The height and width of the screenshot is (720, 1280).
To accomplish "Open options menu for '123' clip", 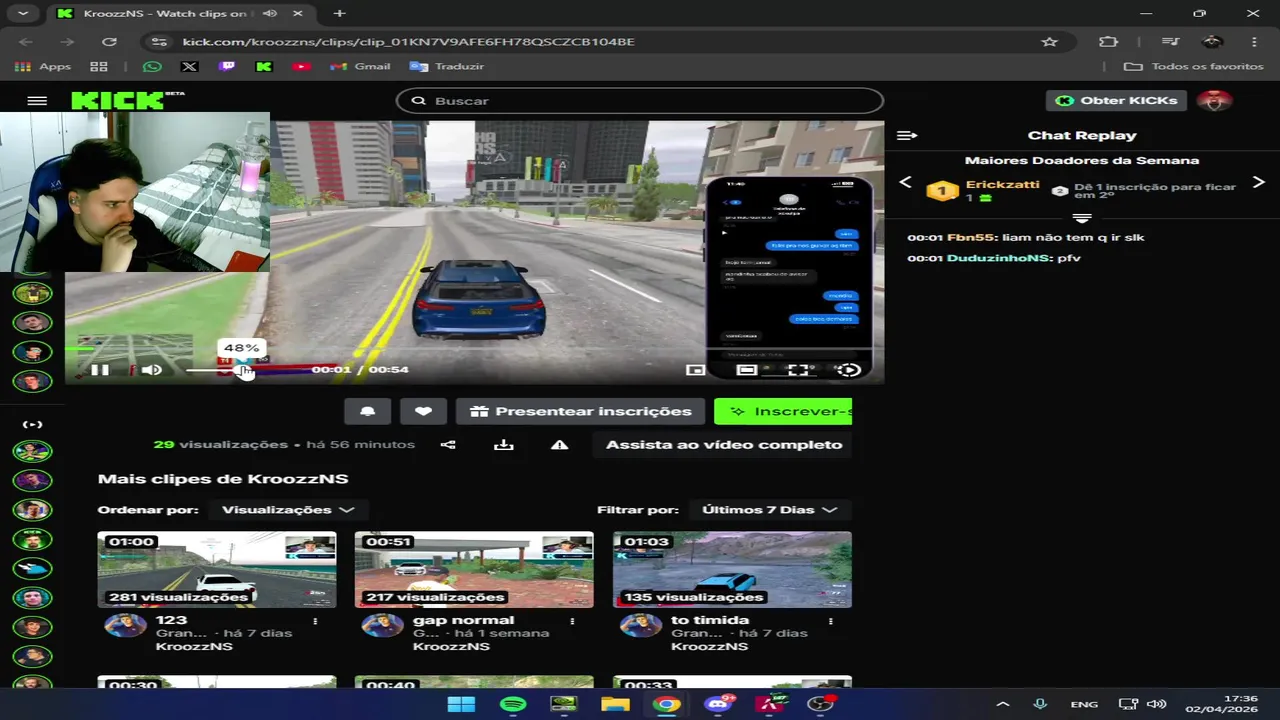I will 315,621.
